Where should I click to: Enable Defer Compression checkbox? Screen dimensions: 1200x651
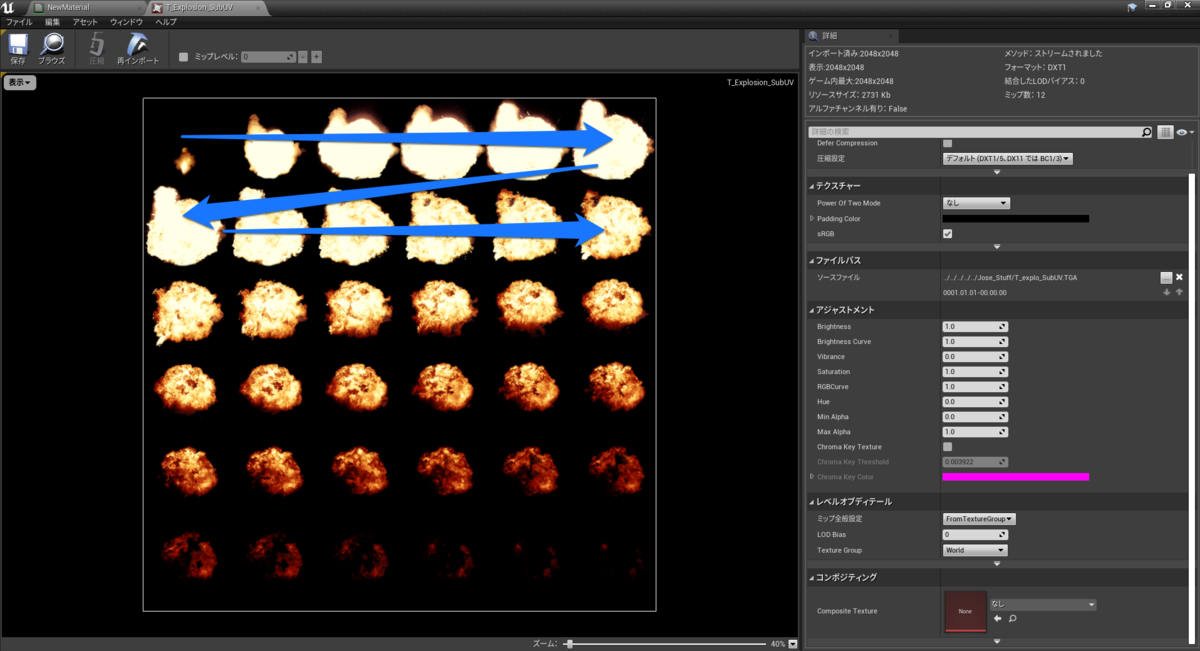[947, 143]
